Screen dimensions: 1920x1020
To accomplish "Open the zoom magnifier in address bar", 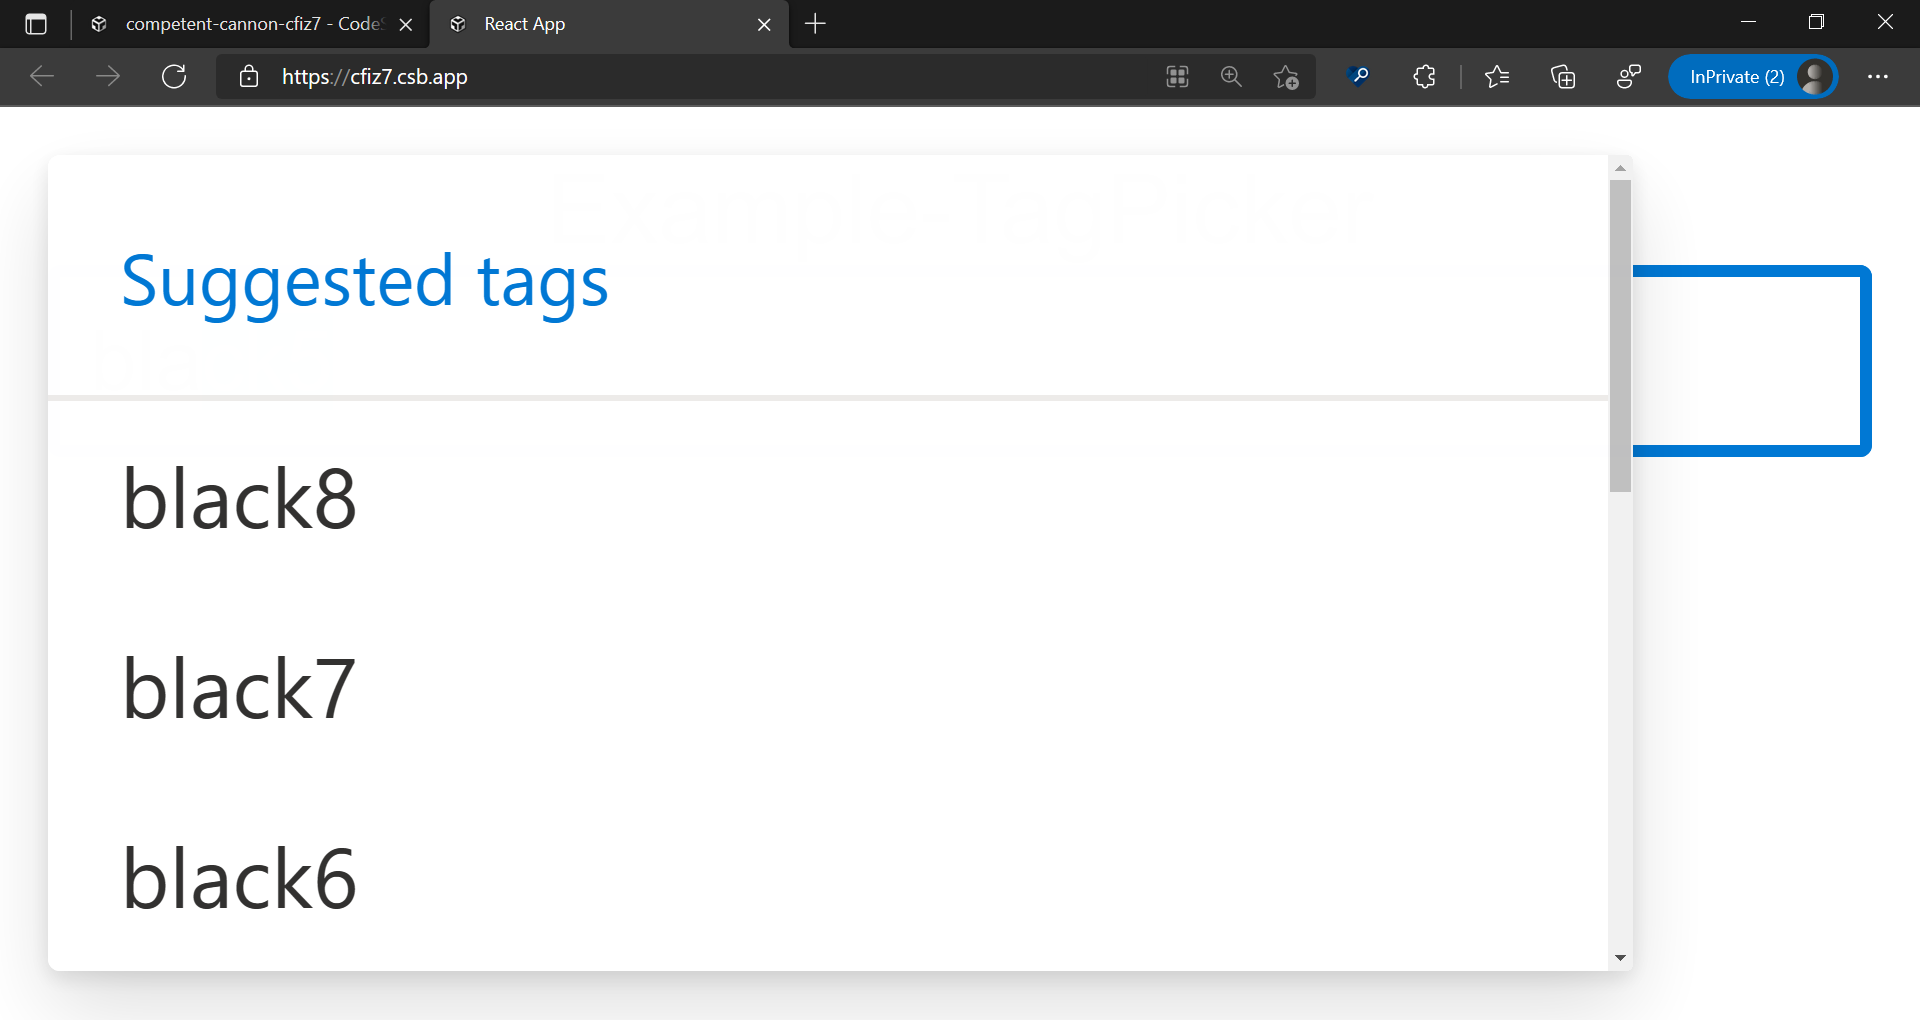I will click(1231, 77).
